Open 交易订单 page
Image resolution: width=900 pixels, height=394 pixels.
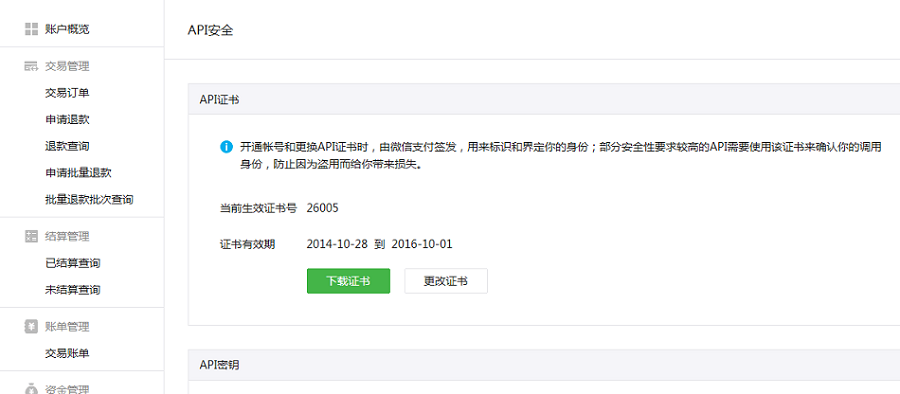coord(67,93)
